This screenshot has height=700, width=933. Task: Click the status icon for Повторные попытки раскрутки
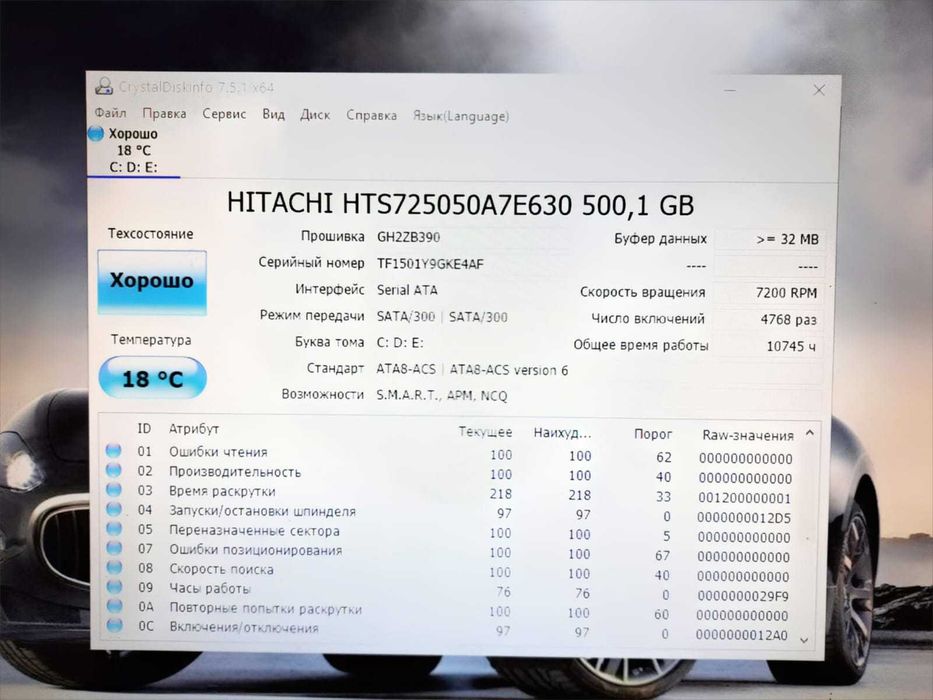[x=114, y=606]
